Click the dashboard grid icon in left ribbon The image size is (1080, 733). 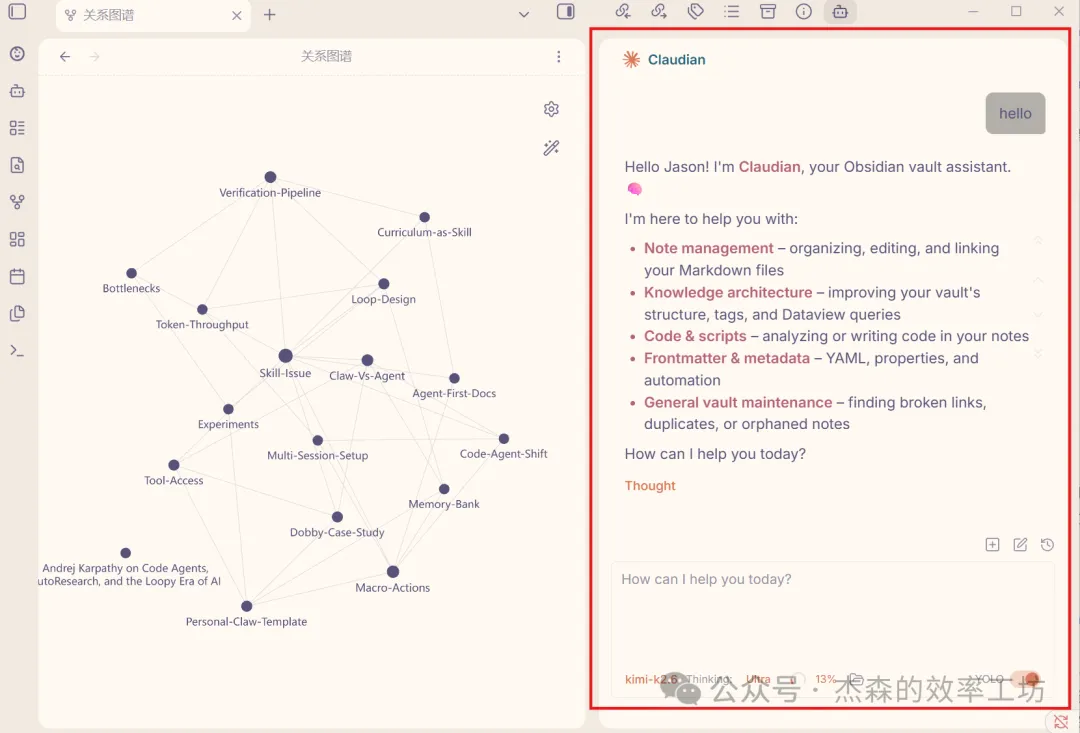point(17,239)
